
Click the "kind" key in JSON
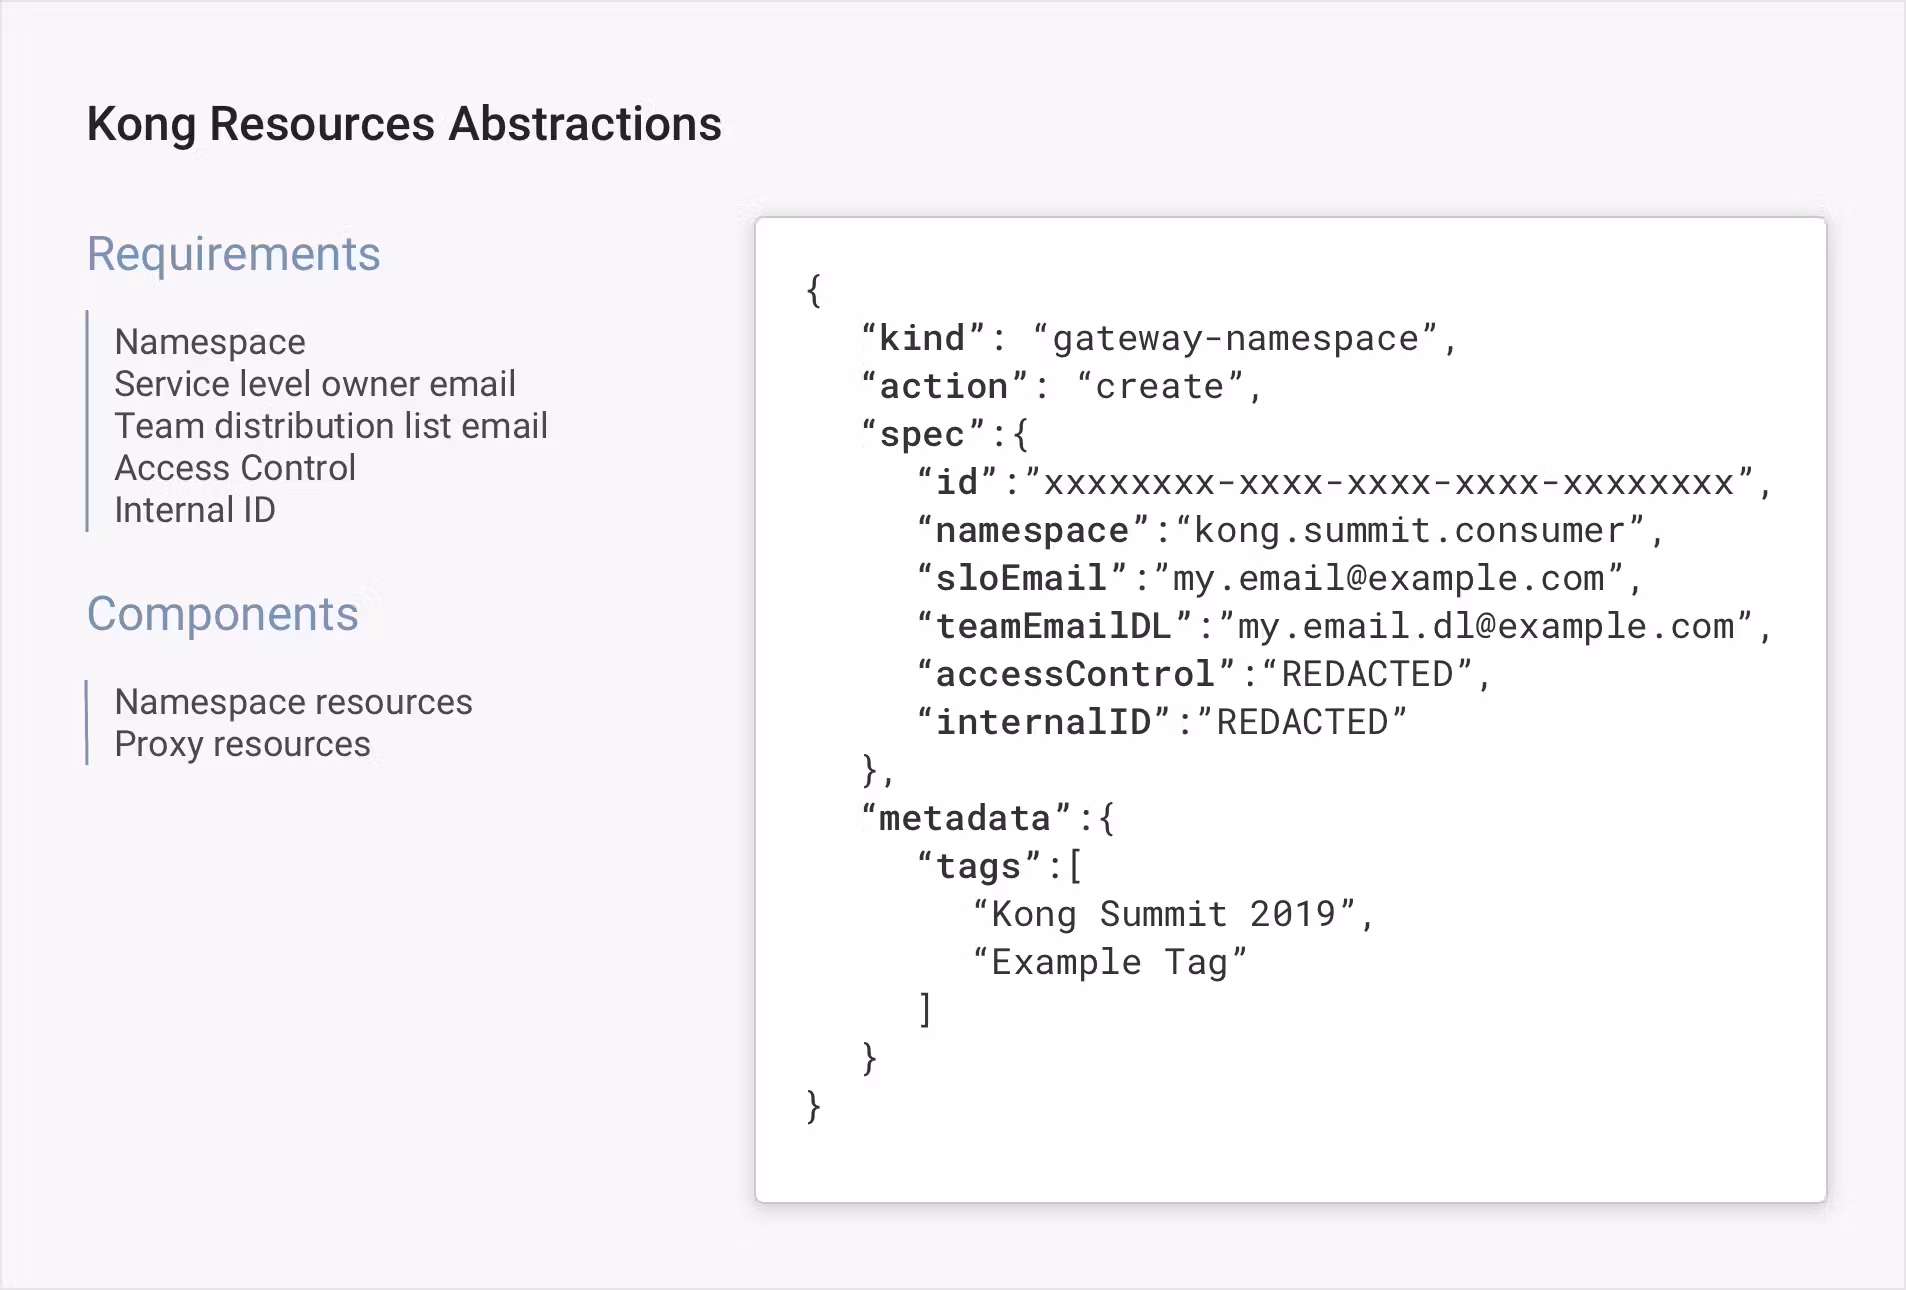[x=922, y=339]
